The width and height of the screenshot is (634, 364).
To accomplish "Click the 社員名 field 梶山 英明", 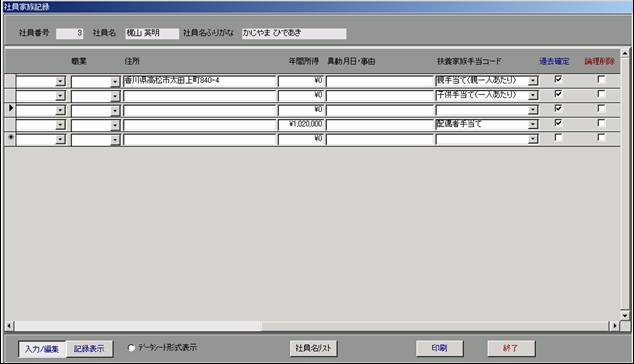I will click(x=152, y=33).
